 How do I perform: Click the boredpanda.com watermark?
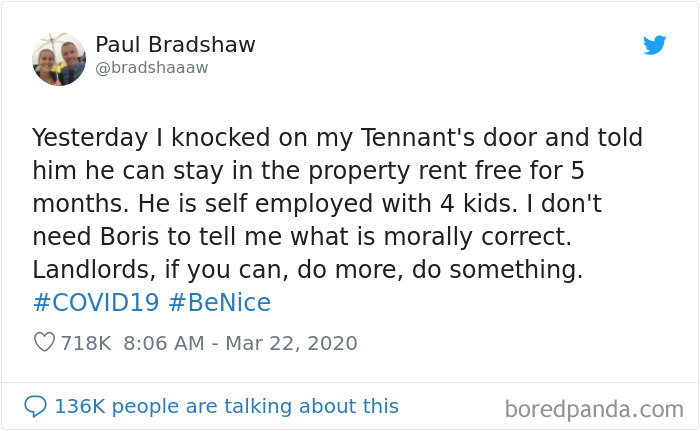point(594,409)
